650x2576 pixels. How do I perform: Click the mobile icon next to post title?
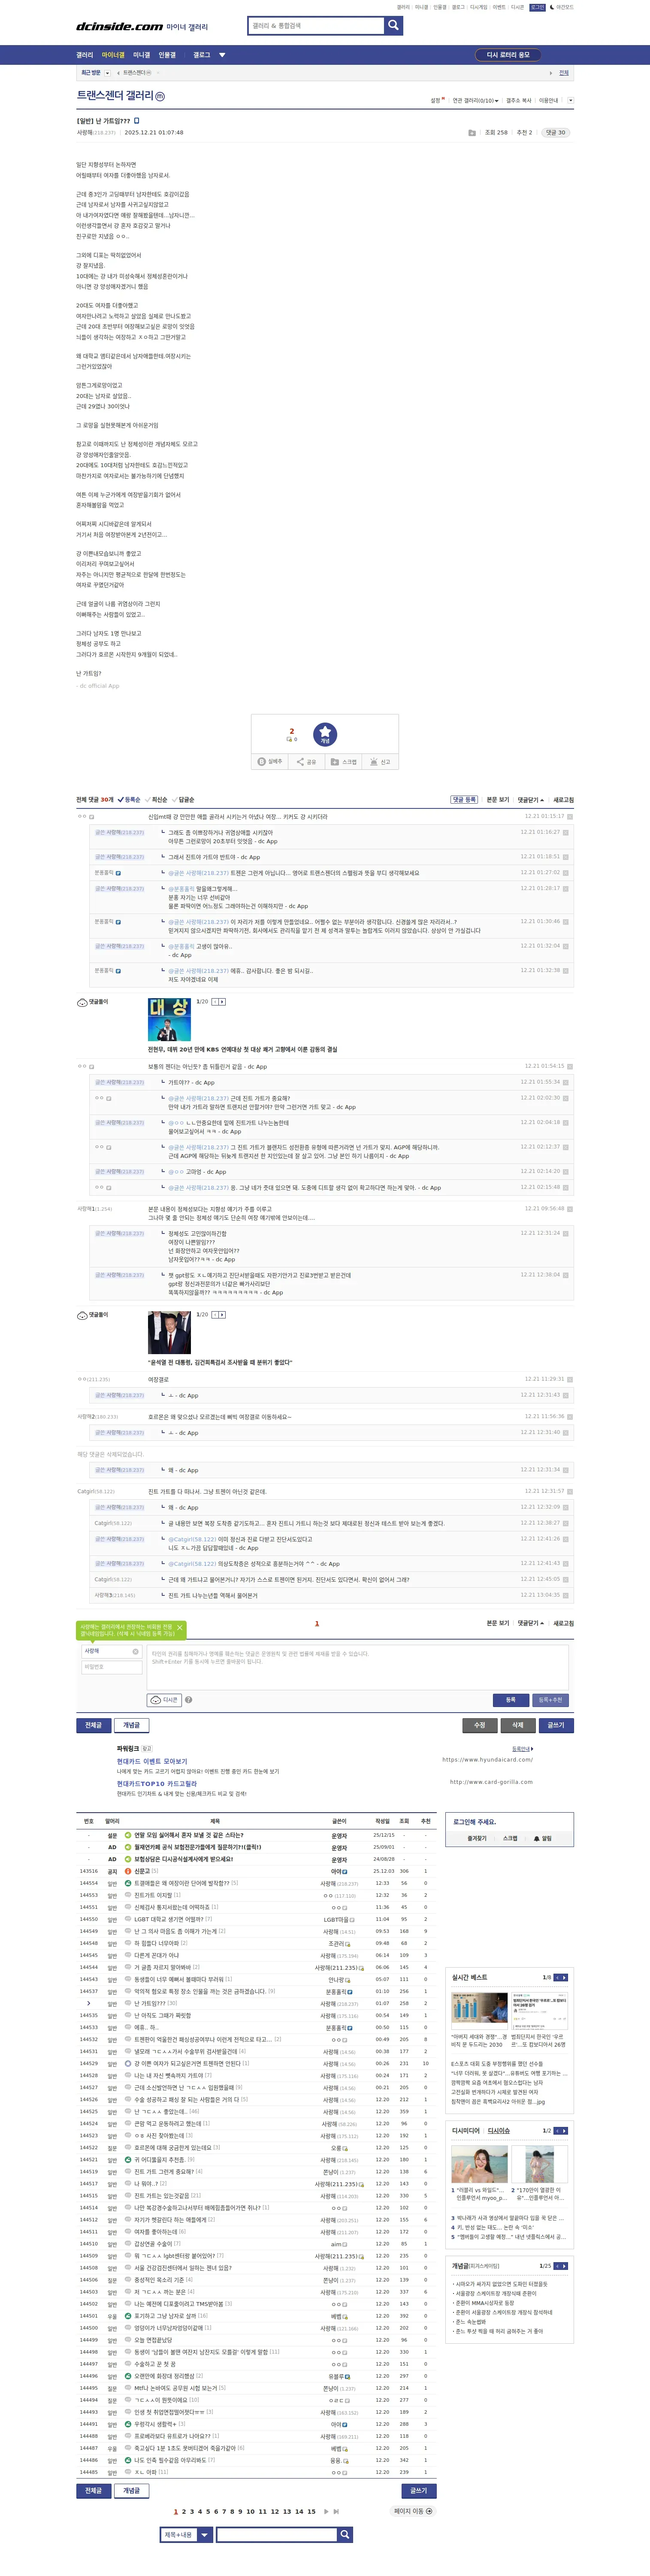tap(137, 120)
